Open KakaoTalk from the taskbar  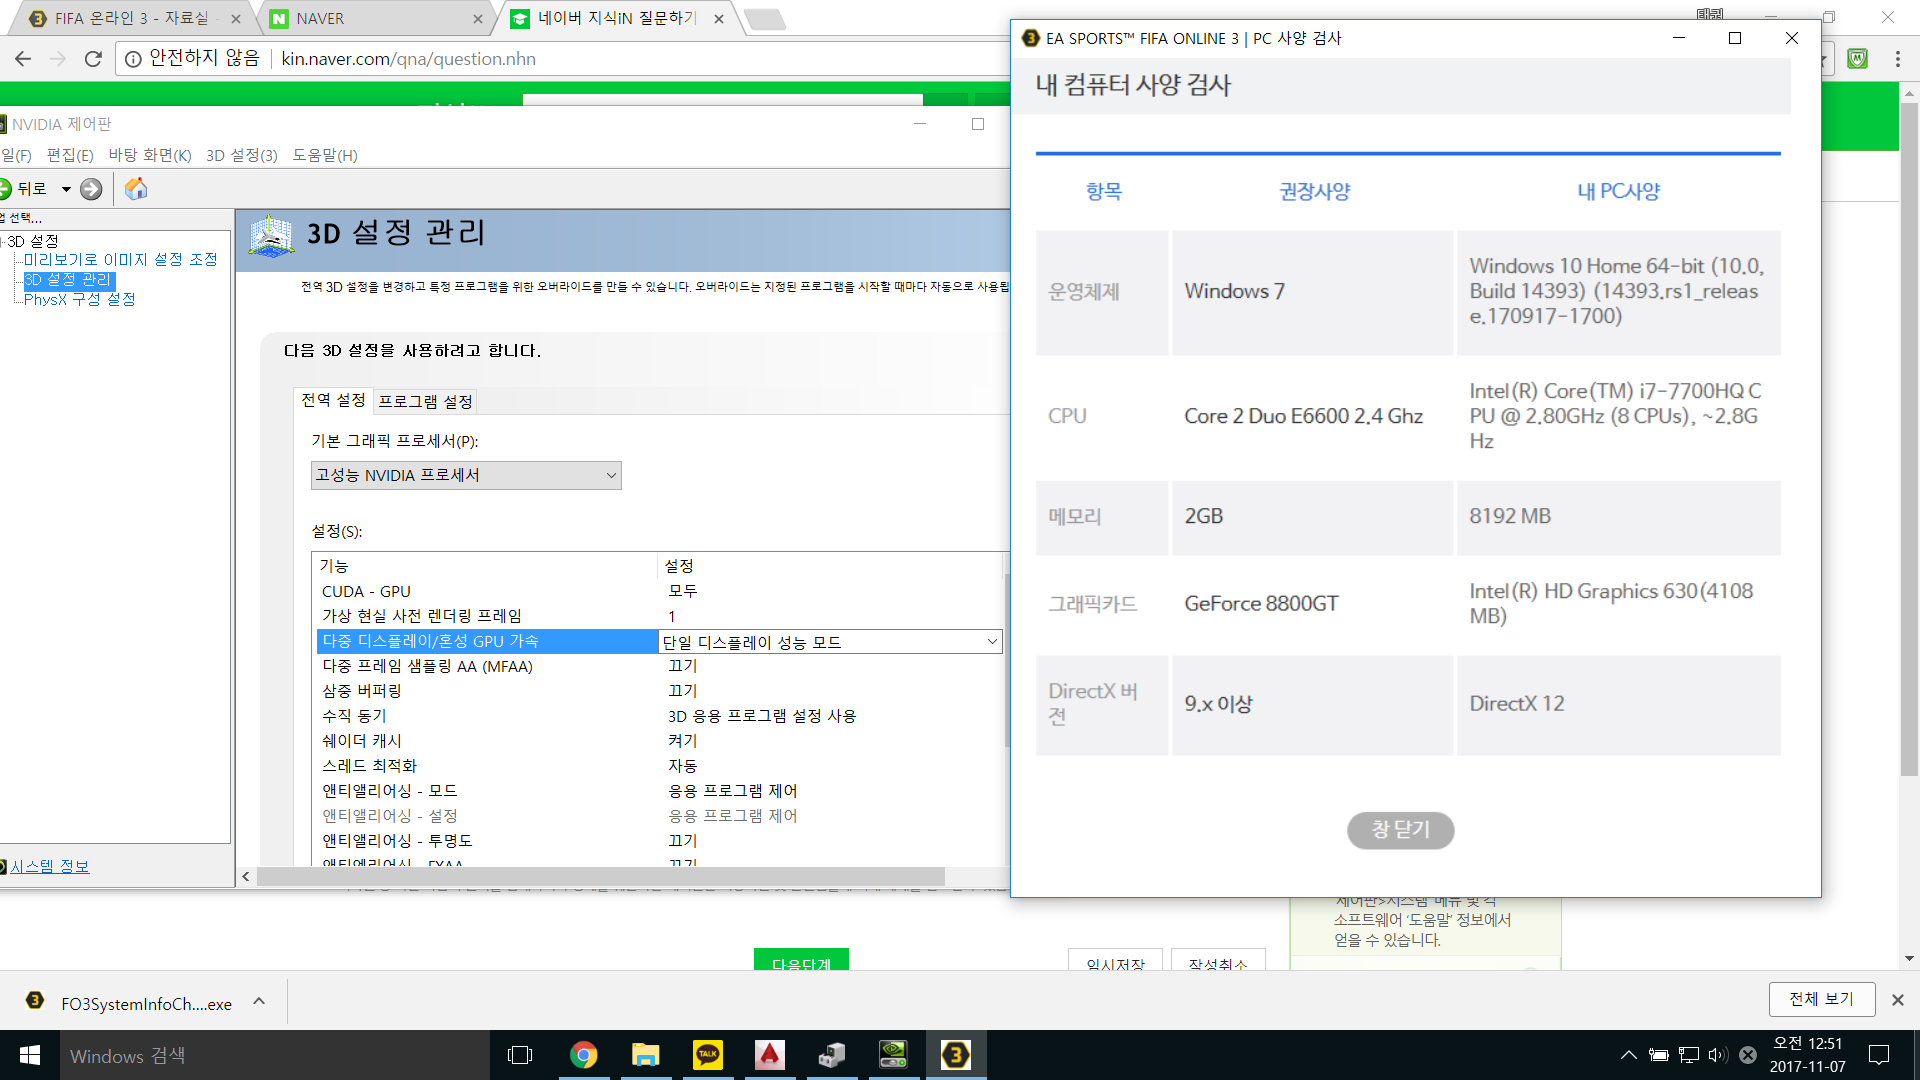(707, 1055)
